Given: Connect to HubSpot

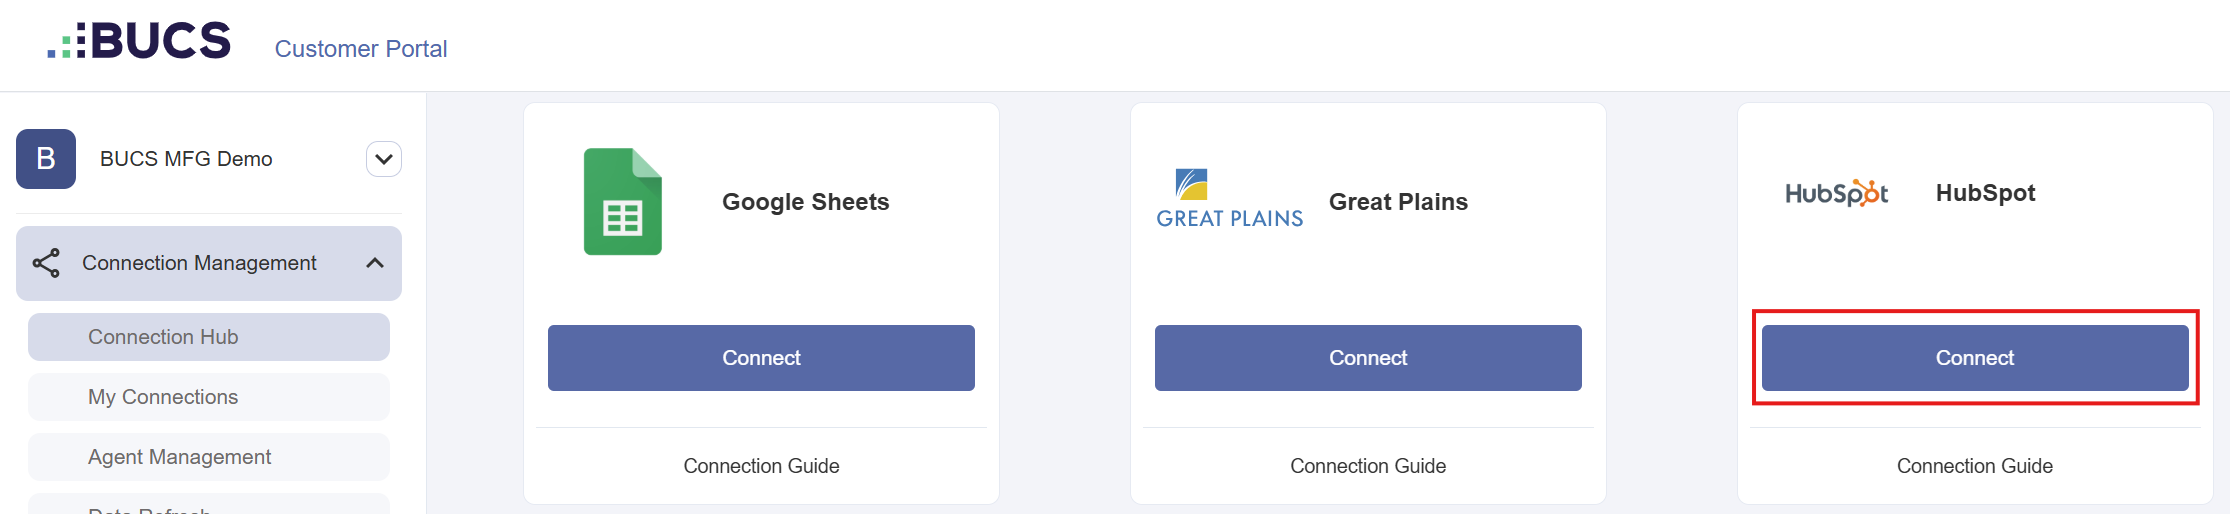Looking at the screenshot, I should [1975, 358].
